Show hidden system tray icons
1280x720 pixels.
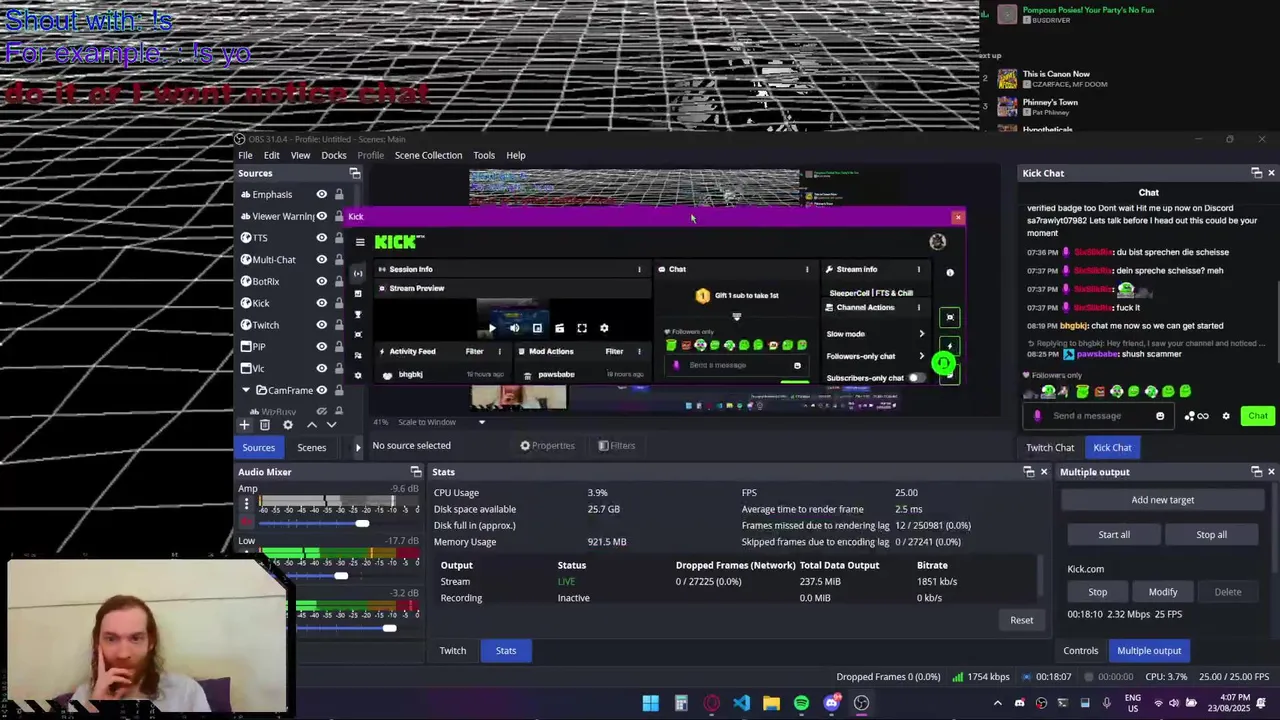[999, 703]
